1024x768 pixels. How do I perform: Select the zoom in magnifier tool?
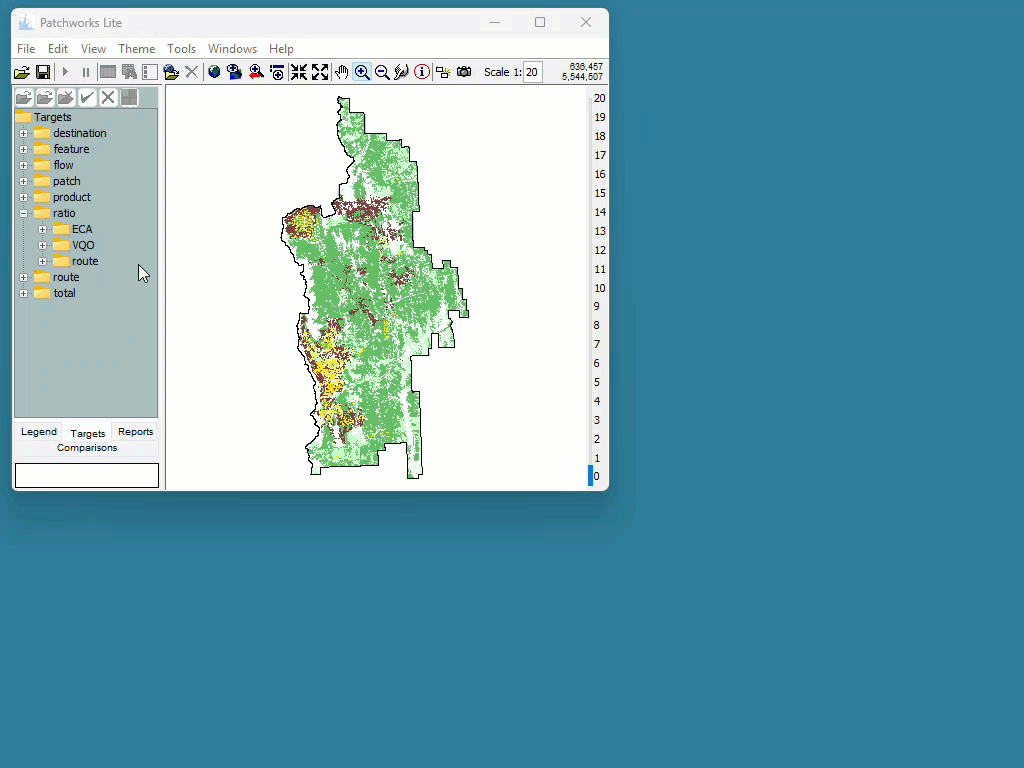[x=362, y=72]
